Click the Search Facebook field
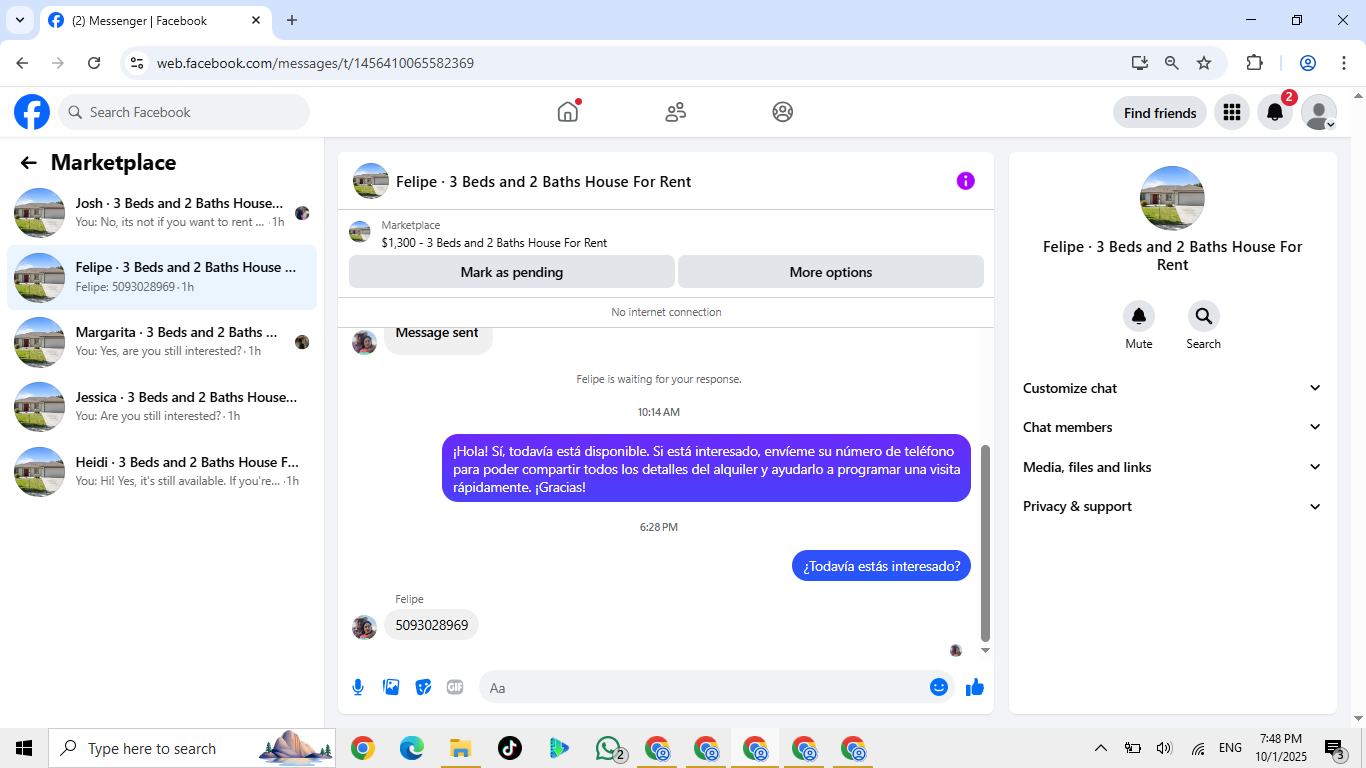Screen dimensions: 1366x768 point(184,112)
